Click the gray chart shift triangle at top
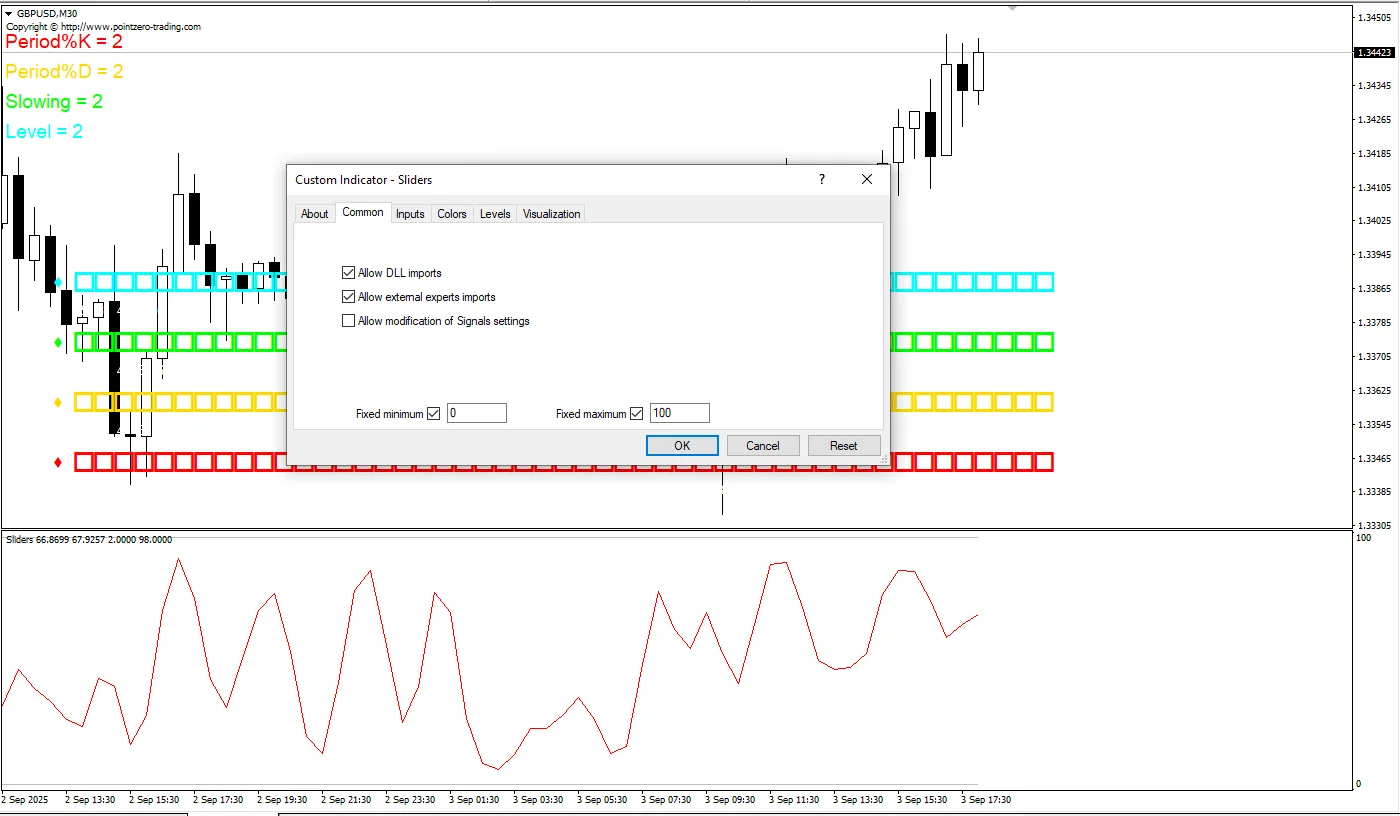 point(1012,8)
